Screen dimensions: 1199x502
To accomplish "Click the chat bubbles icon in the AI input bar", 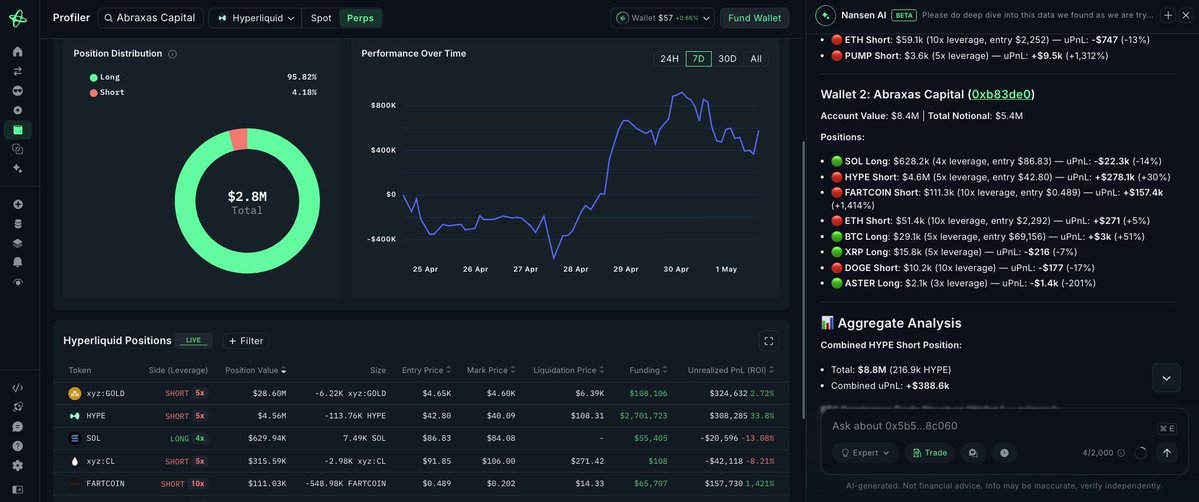I will [973, 453].
